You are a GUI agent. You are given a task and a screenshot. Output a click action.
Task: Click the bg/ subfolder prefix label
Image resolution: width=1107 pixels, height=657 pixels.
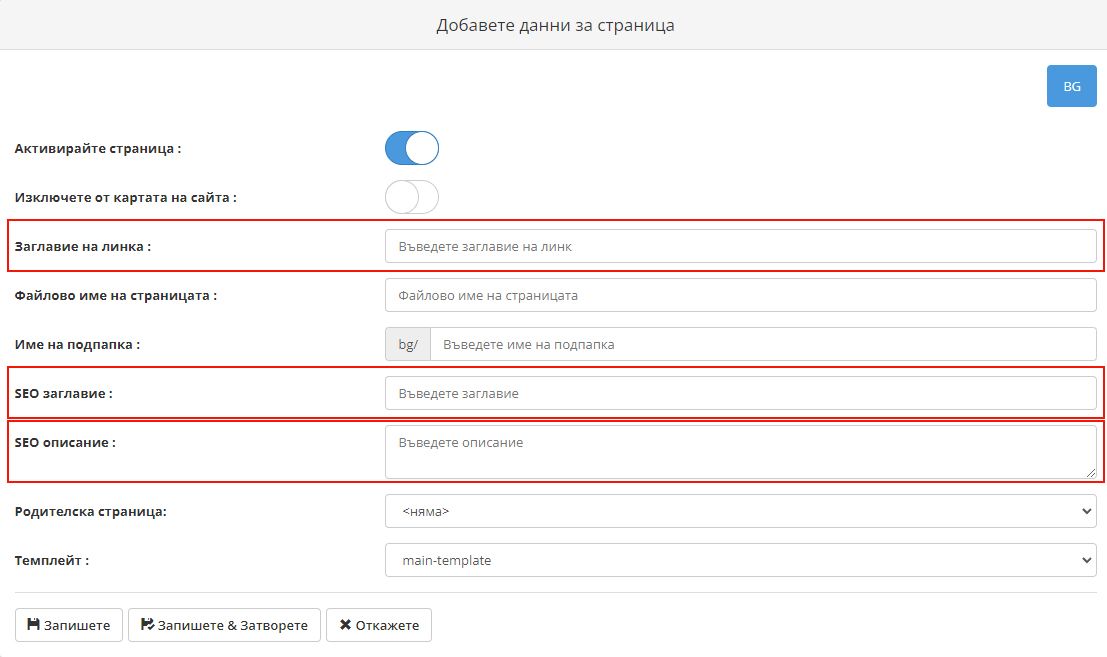pyautogui.click(x=407, y=344)
